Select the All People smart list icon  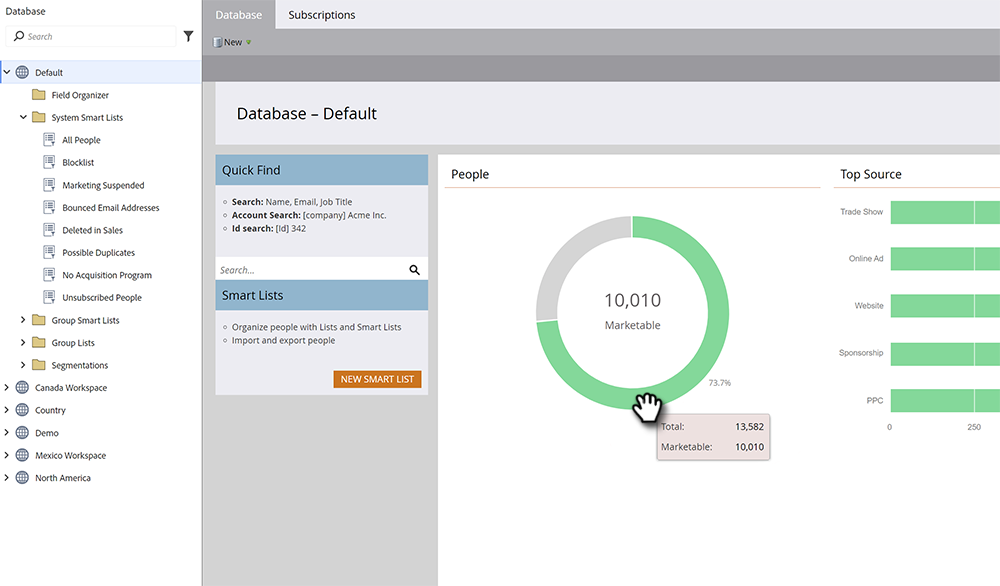tap(49, 140)
